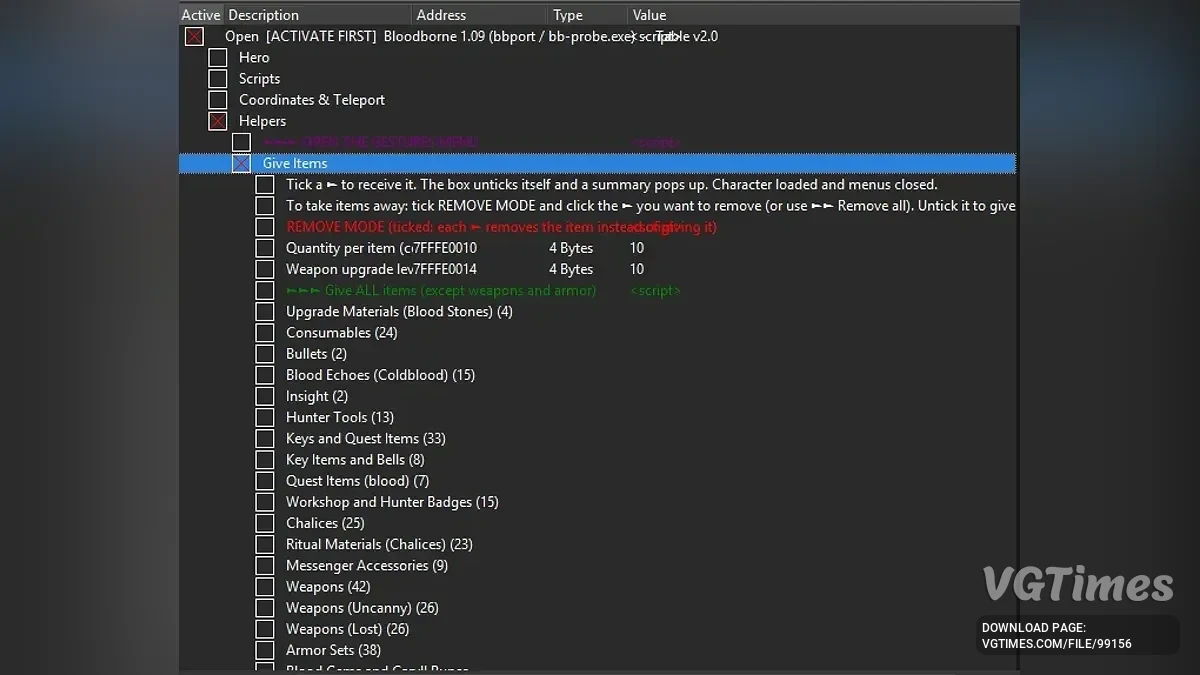
Task: Tick the Insight (2) checkbox
Action: point(264,396)
